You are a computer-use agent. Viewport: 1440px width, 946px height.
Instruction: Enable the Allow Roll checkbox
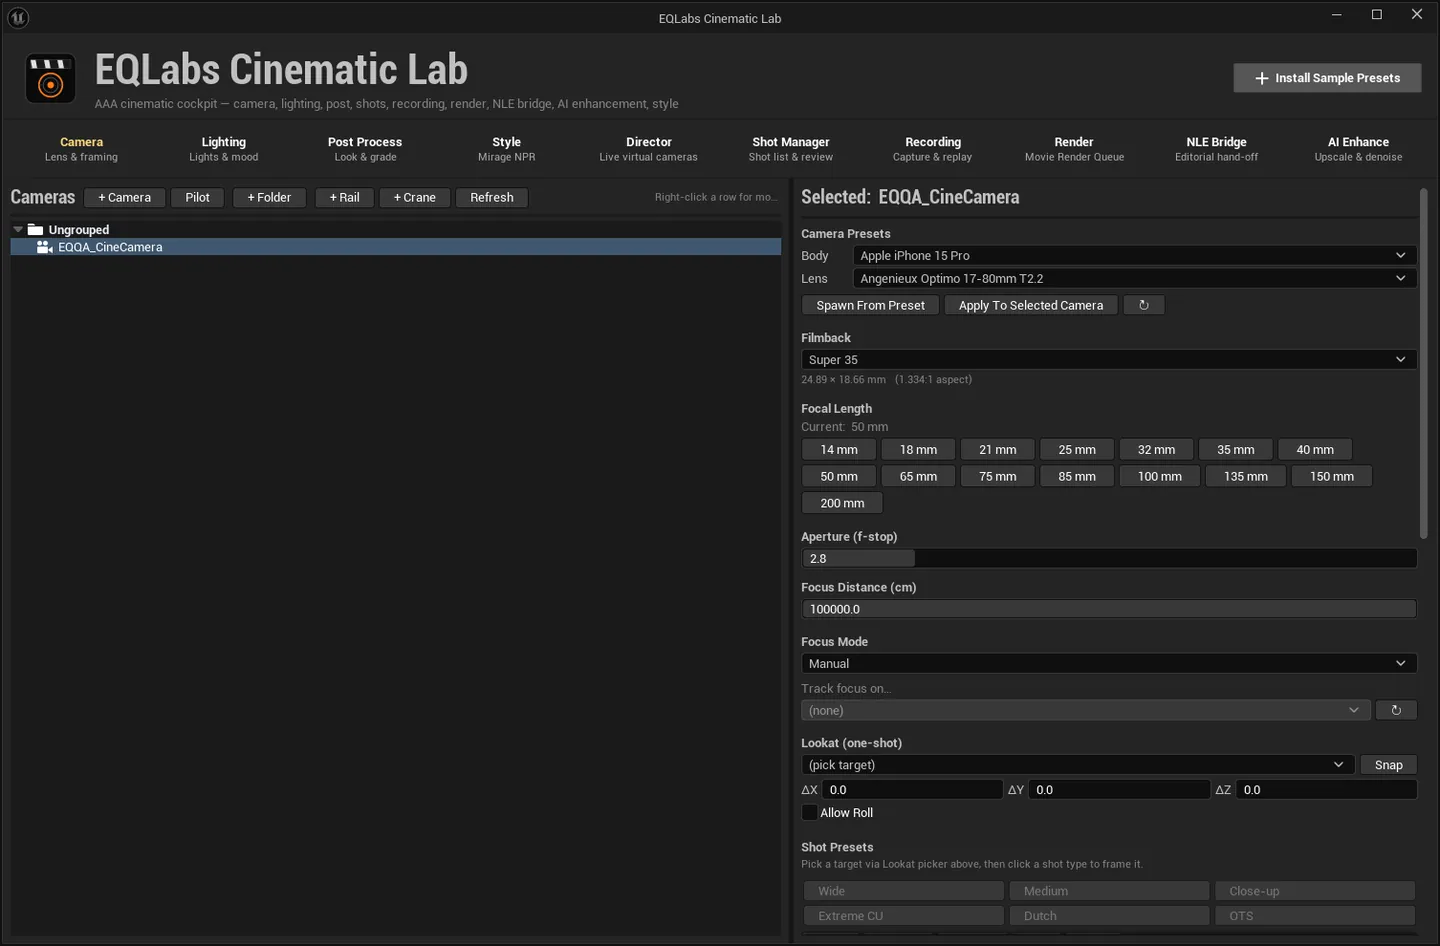[810, 812]
